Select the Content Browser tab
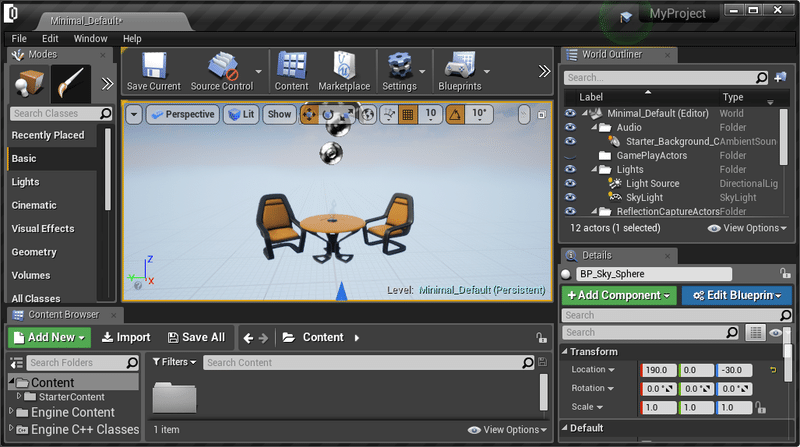This screenshot has height=447, width=800. (x=64, y=315)
